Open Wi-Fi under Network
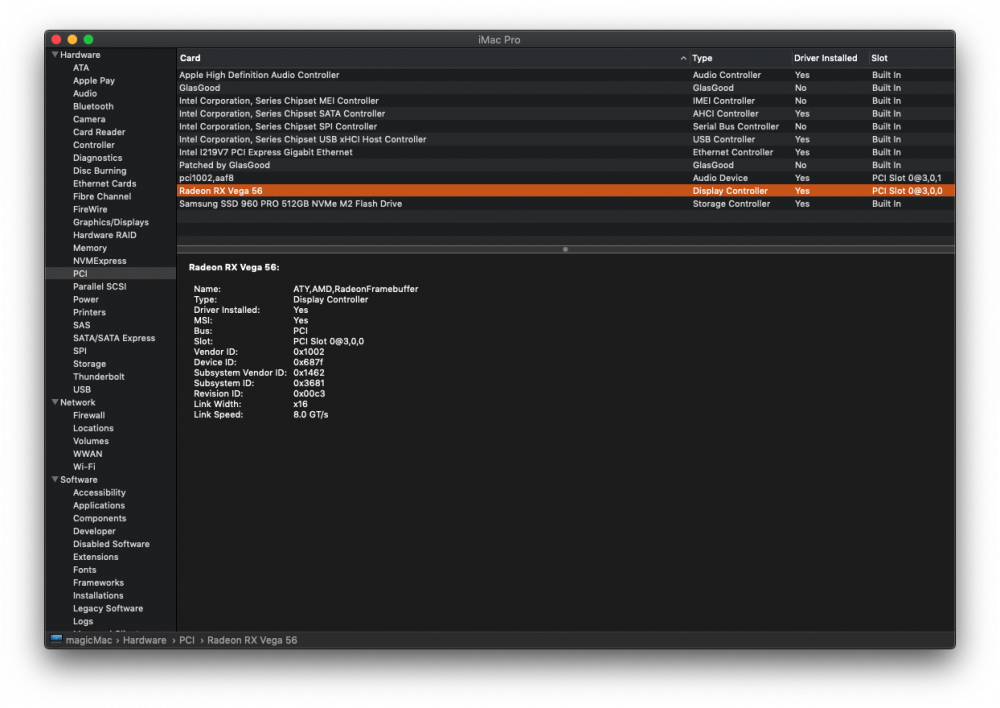Image resolution: width=1000 pixels, height=708 pixels. pyautogui.click(x=84, y=467)
